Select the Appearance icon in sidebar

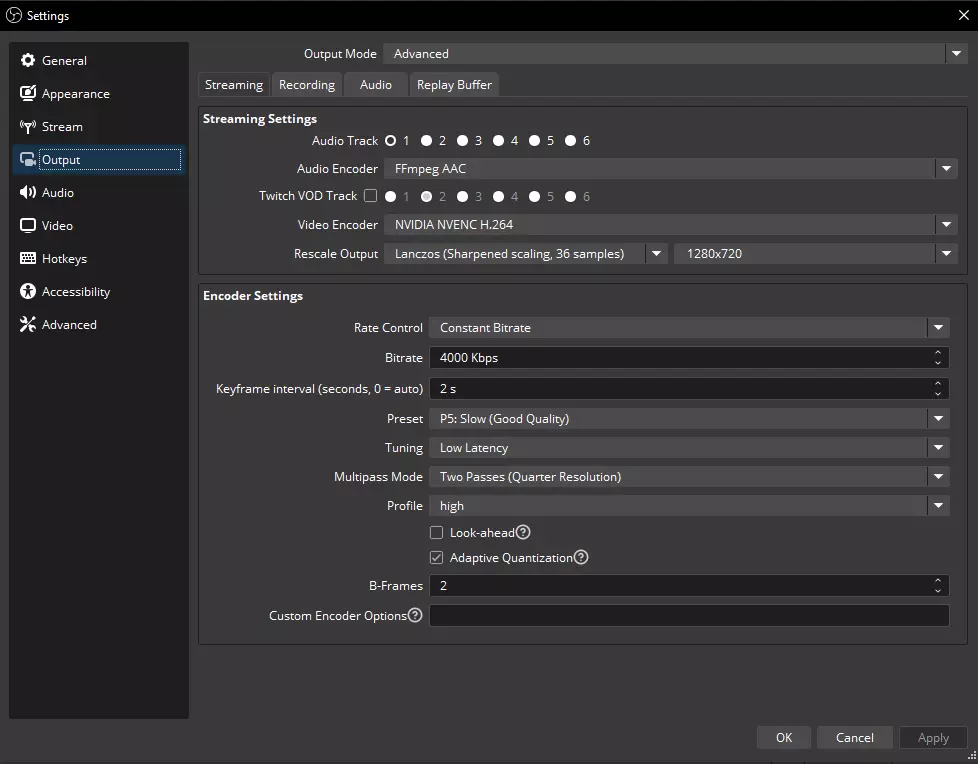pos(28,94)
